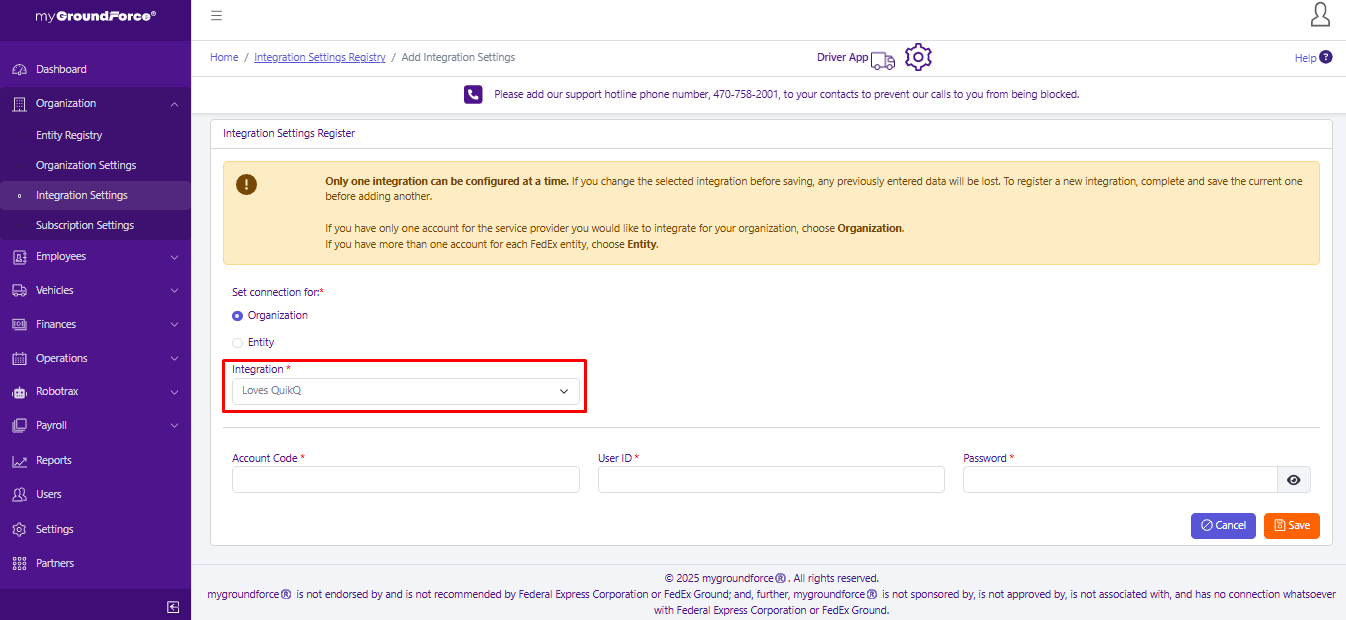This screenshot has width=1346, height=620.
Task: Click the warning exclamation icon in notice
Action: [x=246, y=184]
